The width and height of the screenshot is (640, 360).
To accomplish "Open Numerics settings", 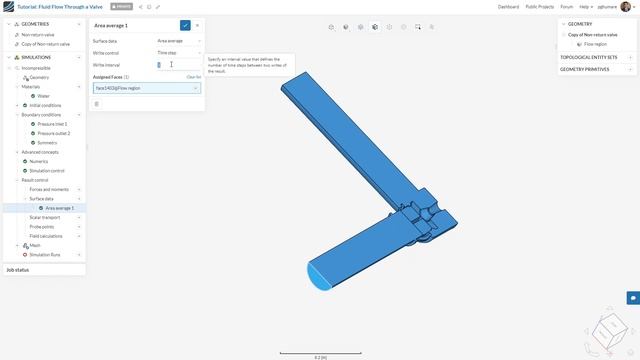I will tap(38, 162).
